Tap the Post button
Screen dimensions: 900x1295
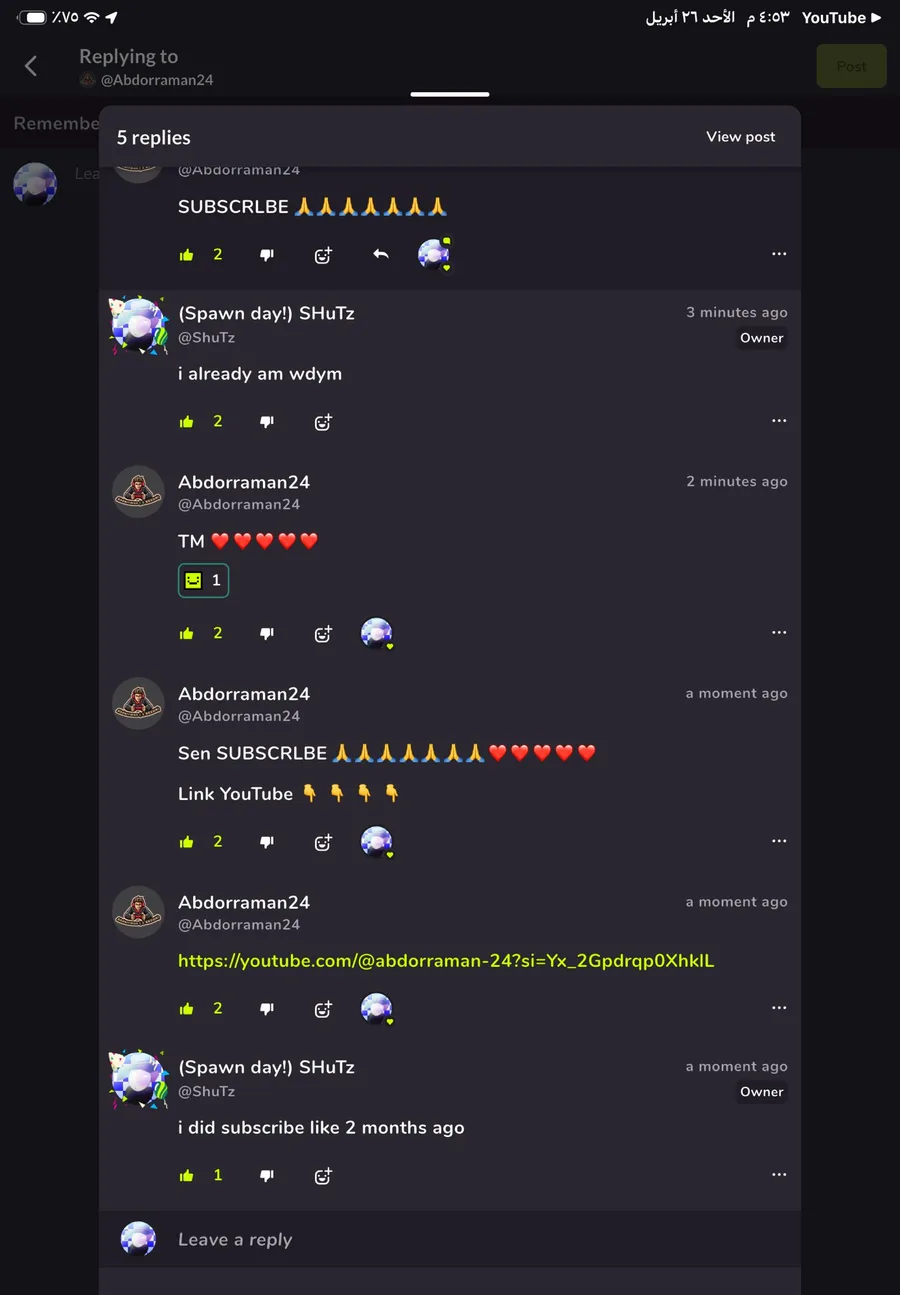tap(852, 66)
